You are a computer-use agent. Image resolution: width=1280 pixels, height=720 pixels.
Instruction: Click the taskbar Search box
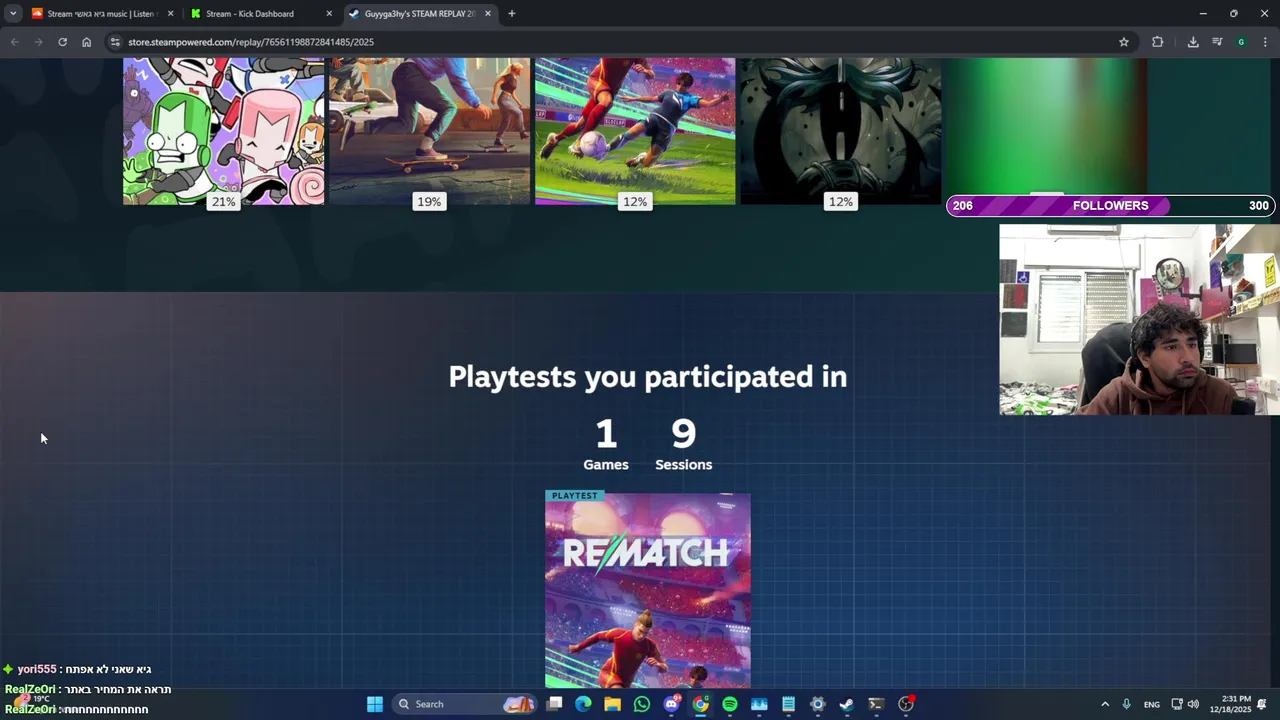pyautogui.click(x=464, y=704)
